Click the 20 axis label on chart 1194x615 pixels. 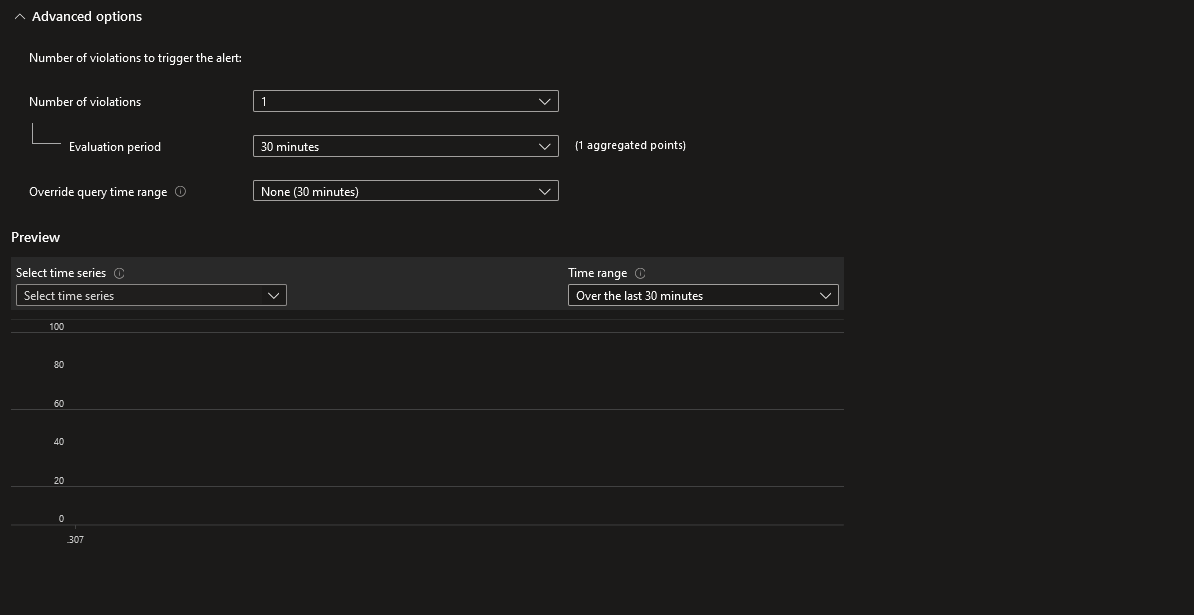click(x=59, y=480)
